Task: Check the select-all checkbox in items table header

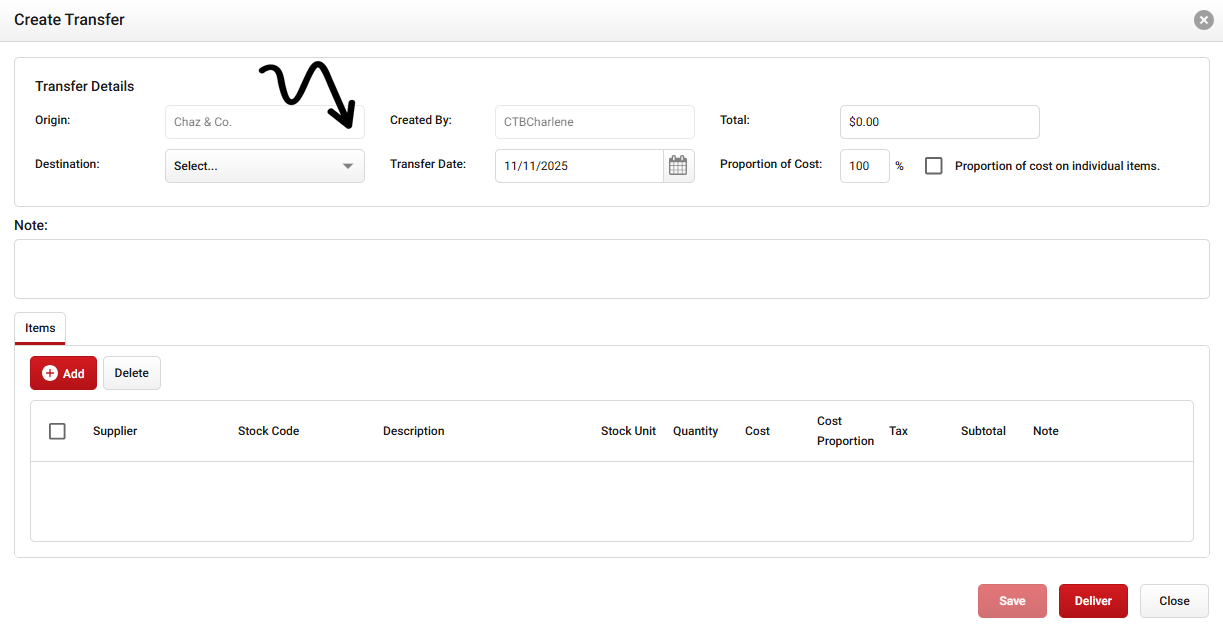Action: click(x=58, y=431)
